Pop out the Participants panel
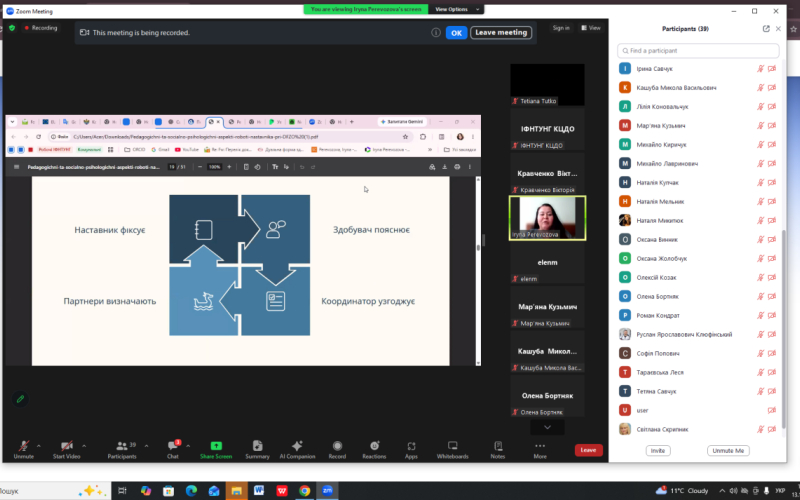 (766, 29)
